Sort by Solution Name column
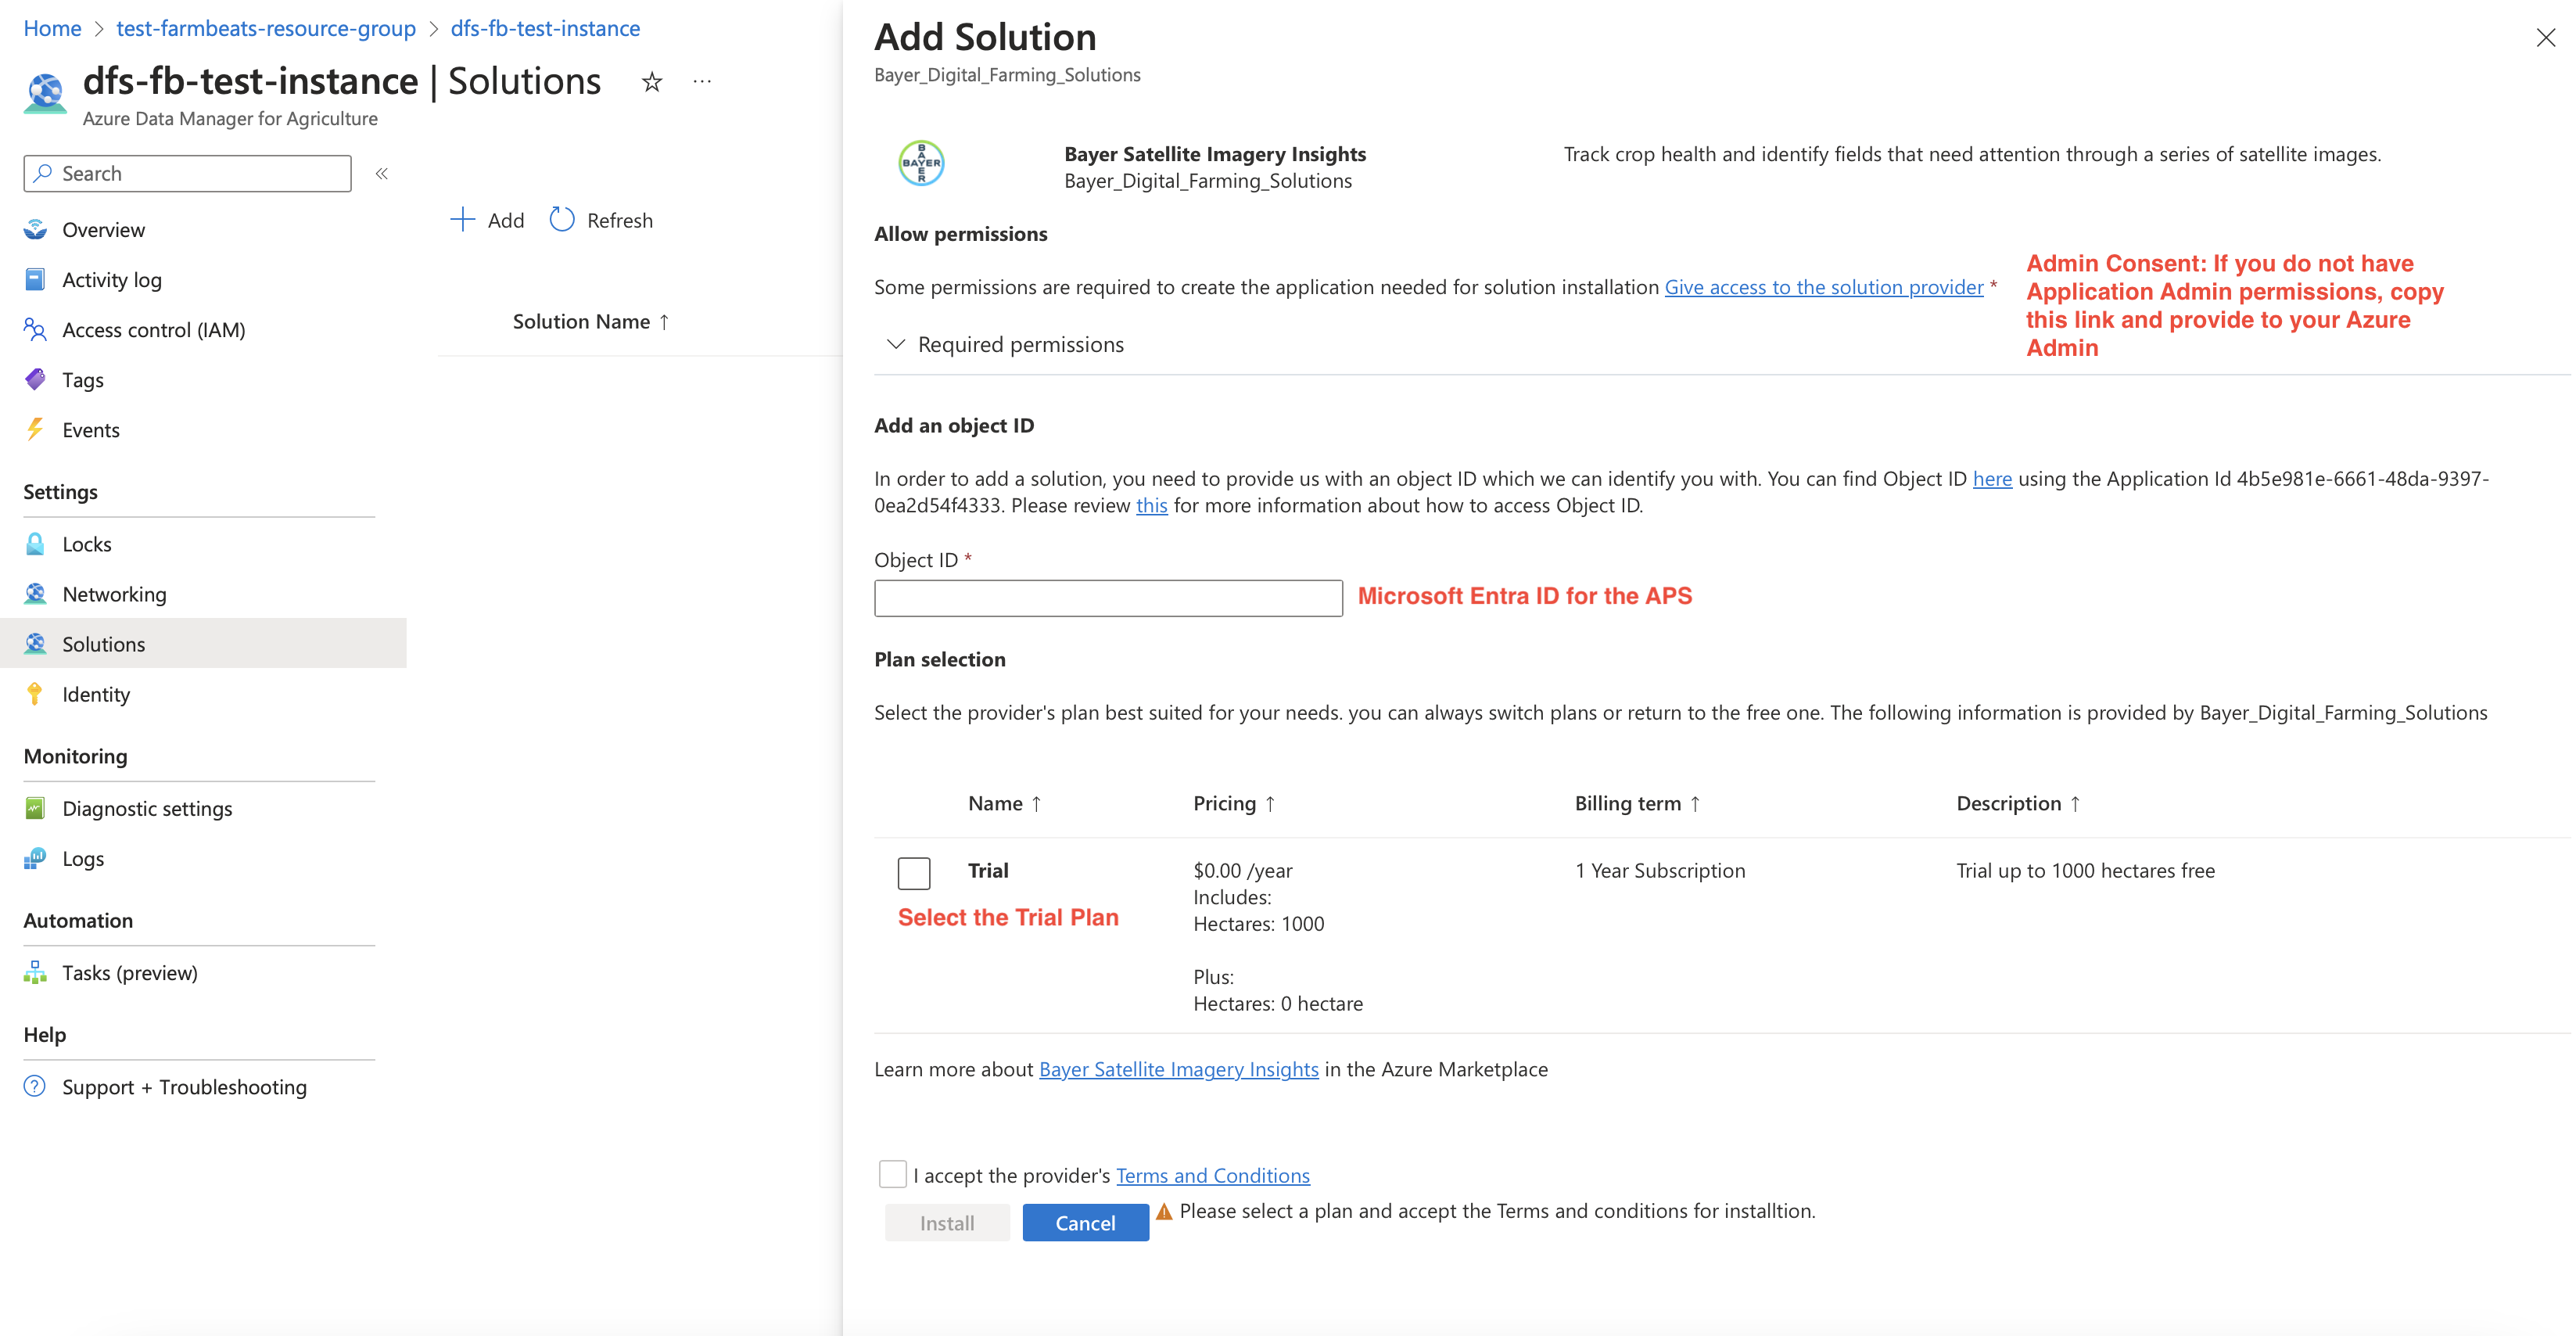The width and height of the screenshot is (2576, 1336). (x=590, y=322)
